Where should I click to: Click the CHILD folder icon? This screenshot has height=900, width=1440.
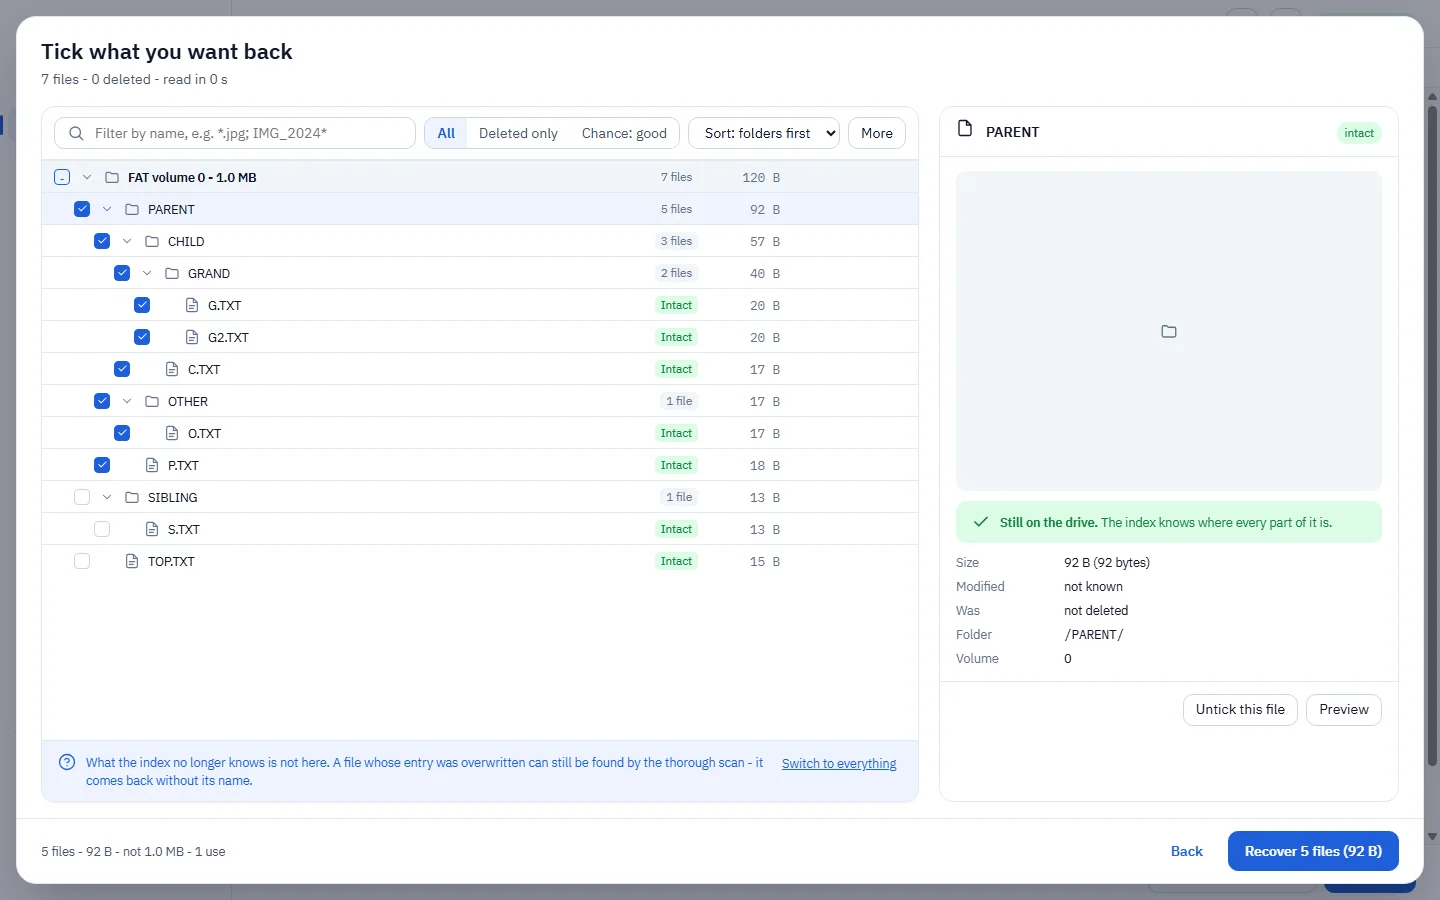pyautogui.click(x=152, y=241)
